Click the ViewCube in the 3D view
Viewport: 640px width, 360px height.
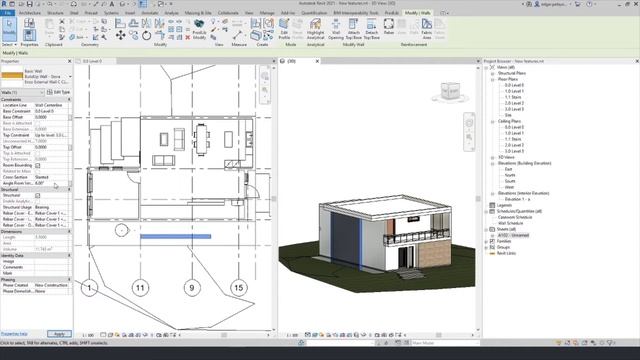pyautogui.click(x=450, y=91)
